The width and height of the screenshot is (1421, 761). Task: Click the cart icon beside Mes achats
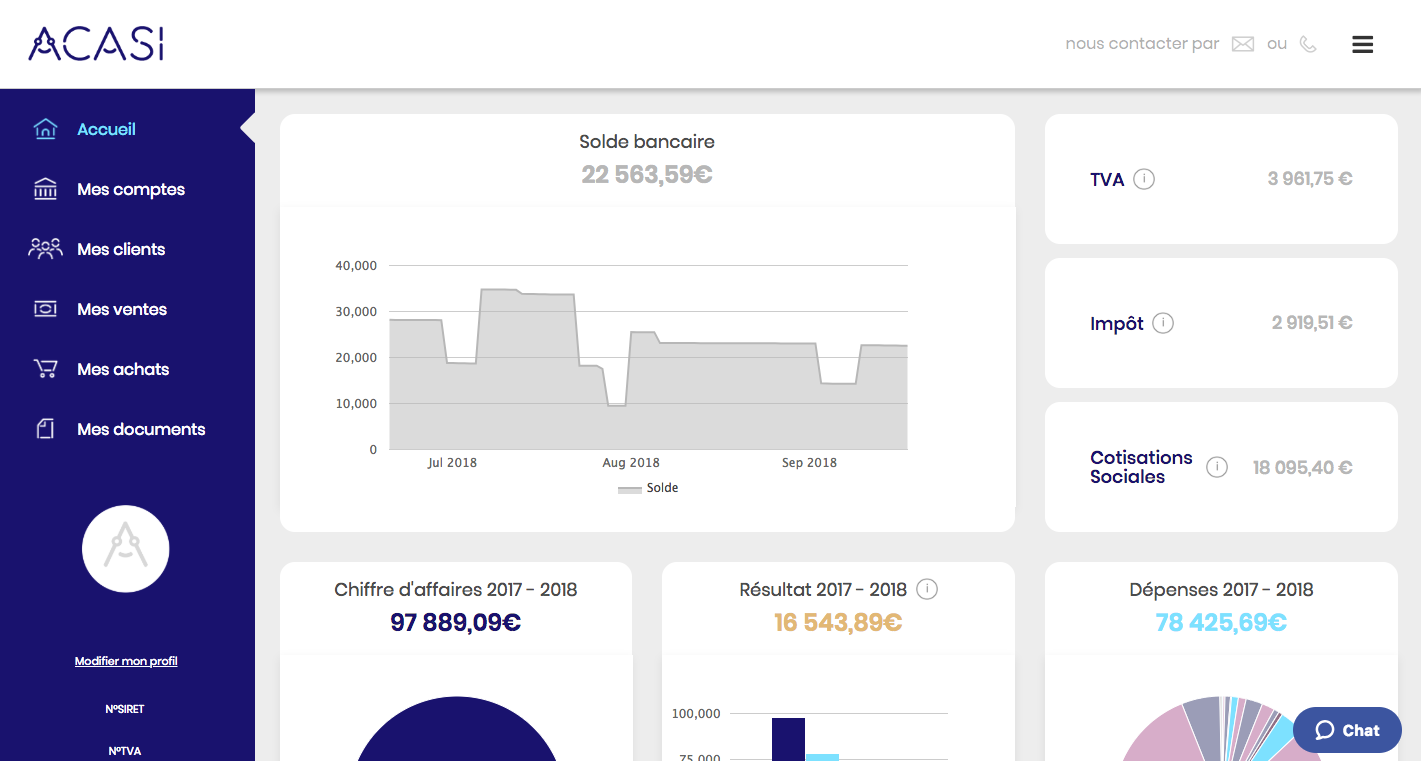click(x=45, y=369)
